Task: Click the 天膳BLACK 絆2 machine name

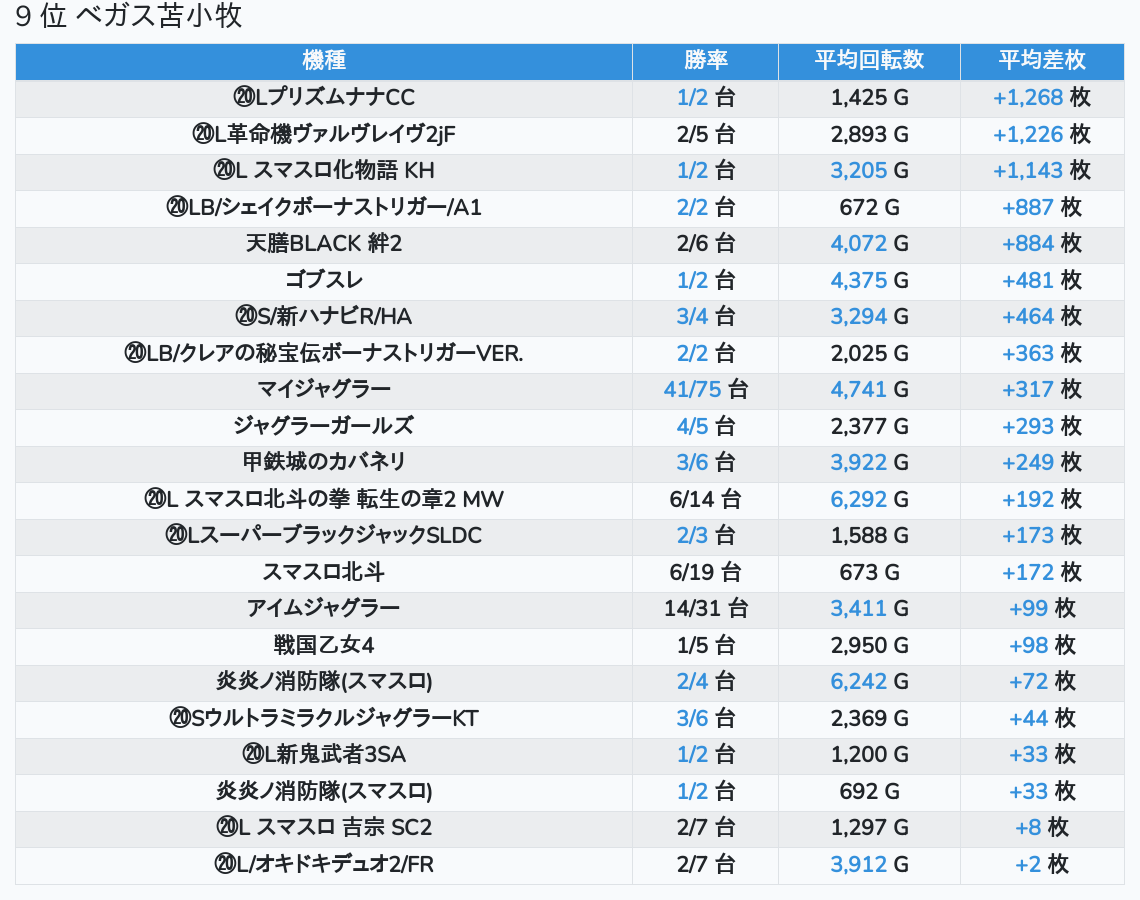Action: pyautogui.click(x=323, y=243)
